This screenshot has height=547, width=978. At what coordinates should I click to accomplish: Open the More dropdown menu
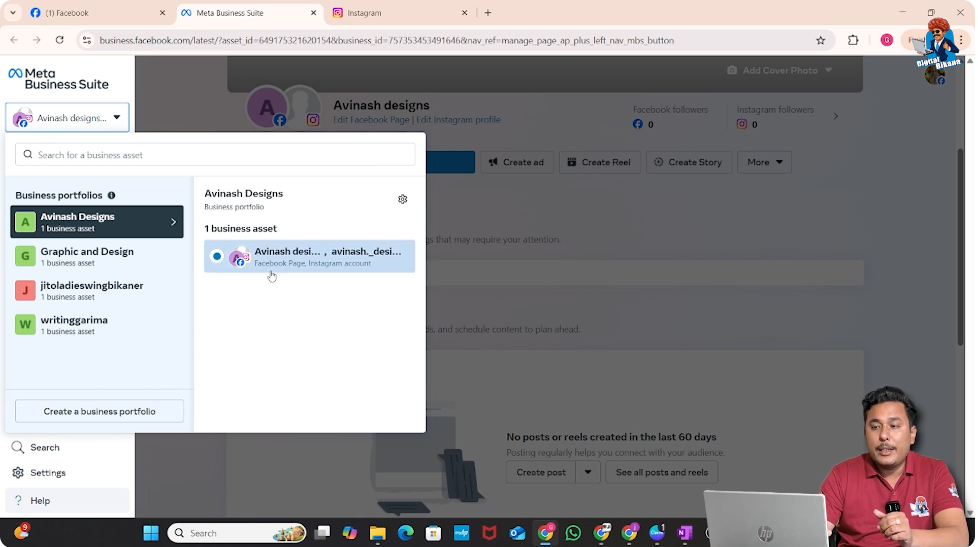click(764, 162)
